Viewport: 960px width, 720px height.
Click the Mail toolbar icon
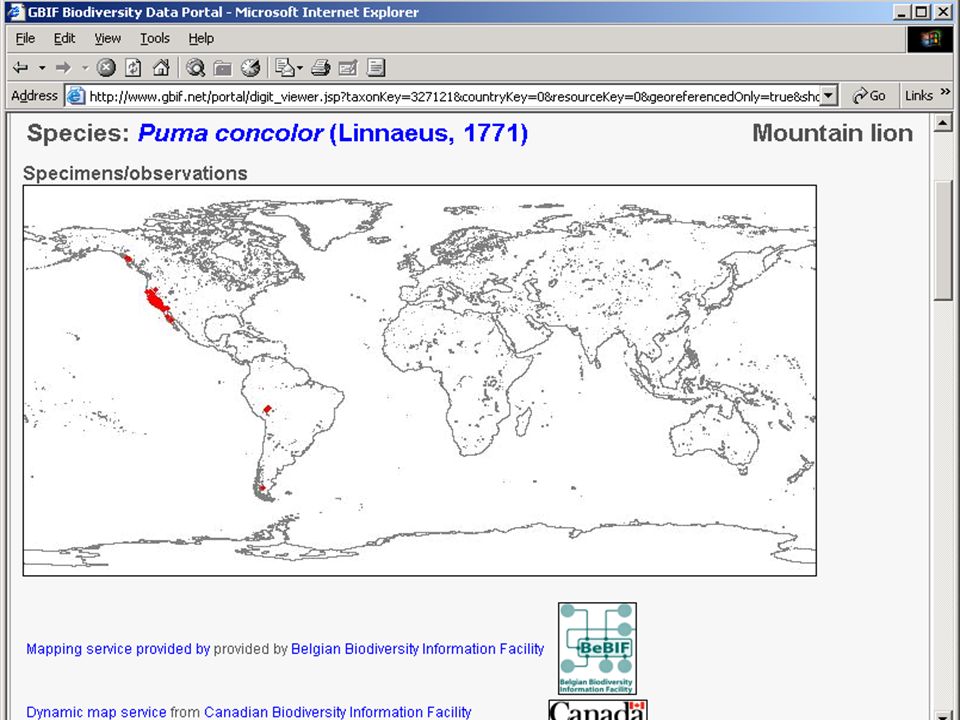285,67
